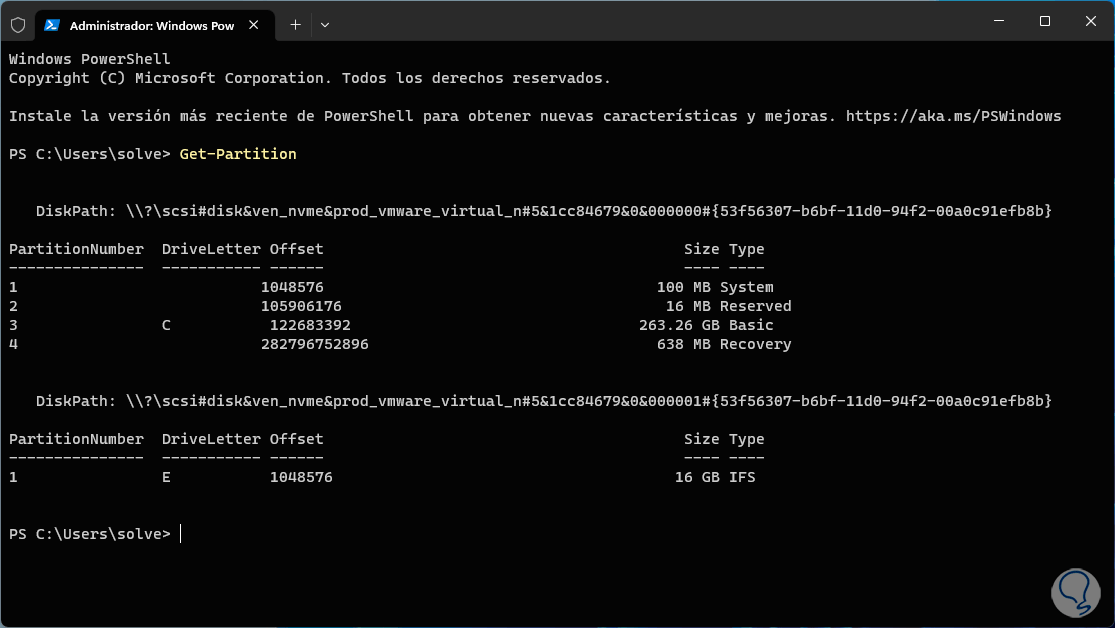Click drive letter C in partition table

pyautogui.click(x=166, y=325)
